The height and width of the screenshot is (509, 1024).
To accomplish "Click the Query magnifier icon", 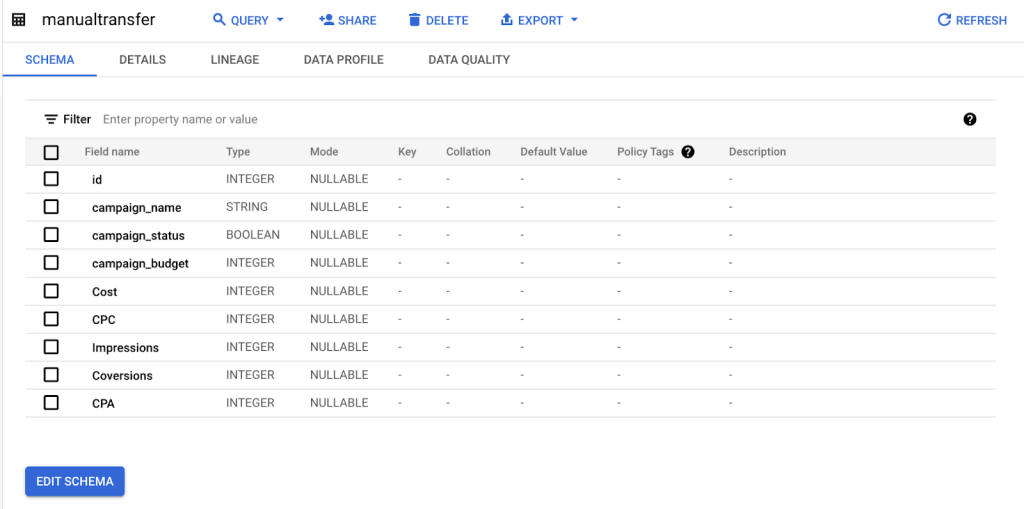I will tap(219, 20).
